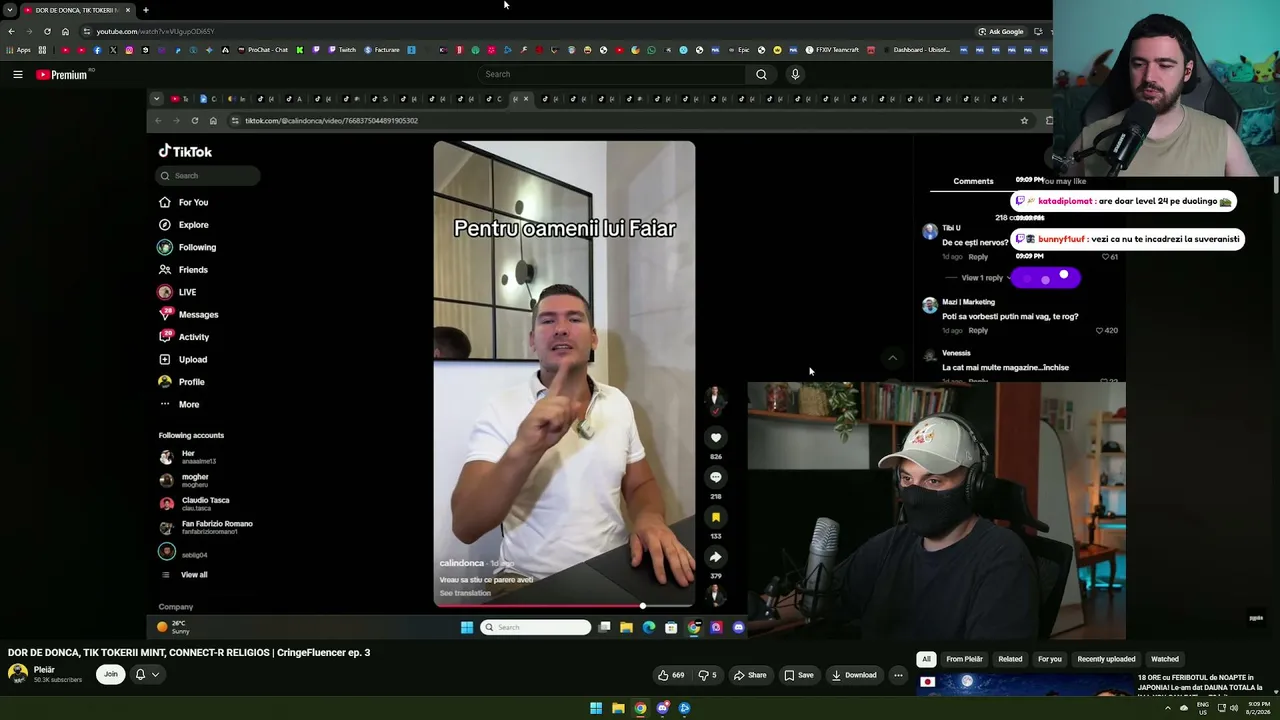Share the YouTube video
The width and height of the screenshot is (1280, 720).
tap(750, 675)
